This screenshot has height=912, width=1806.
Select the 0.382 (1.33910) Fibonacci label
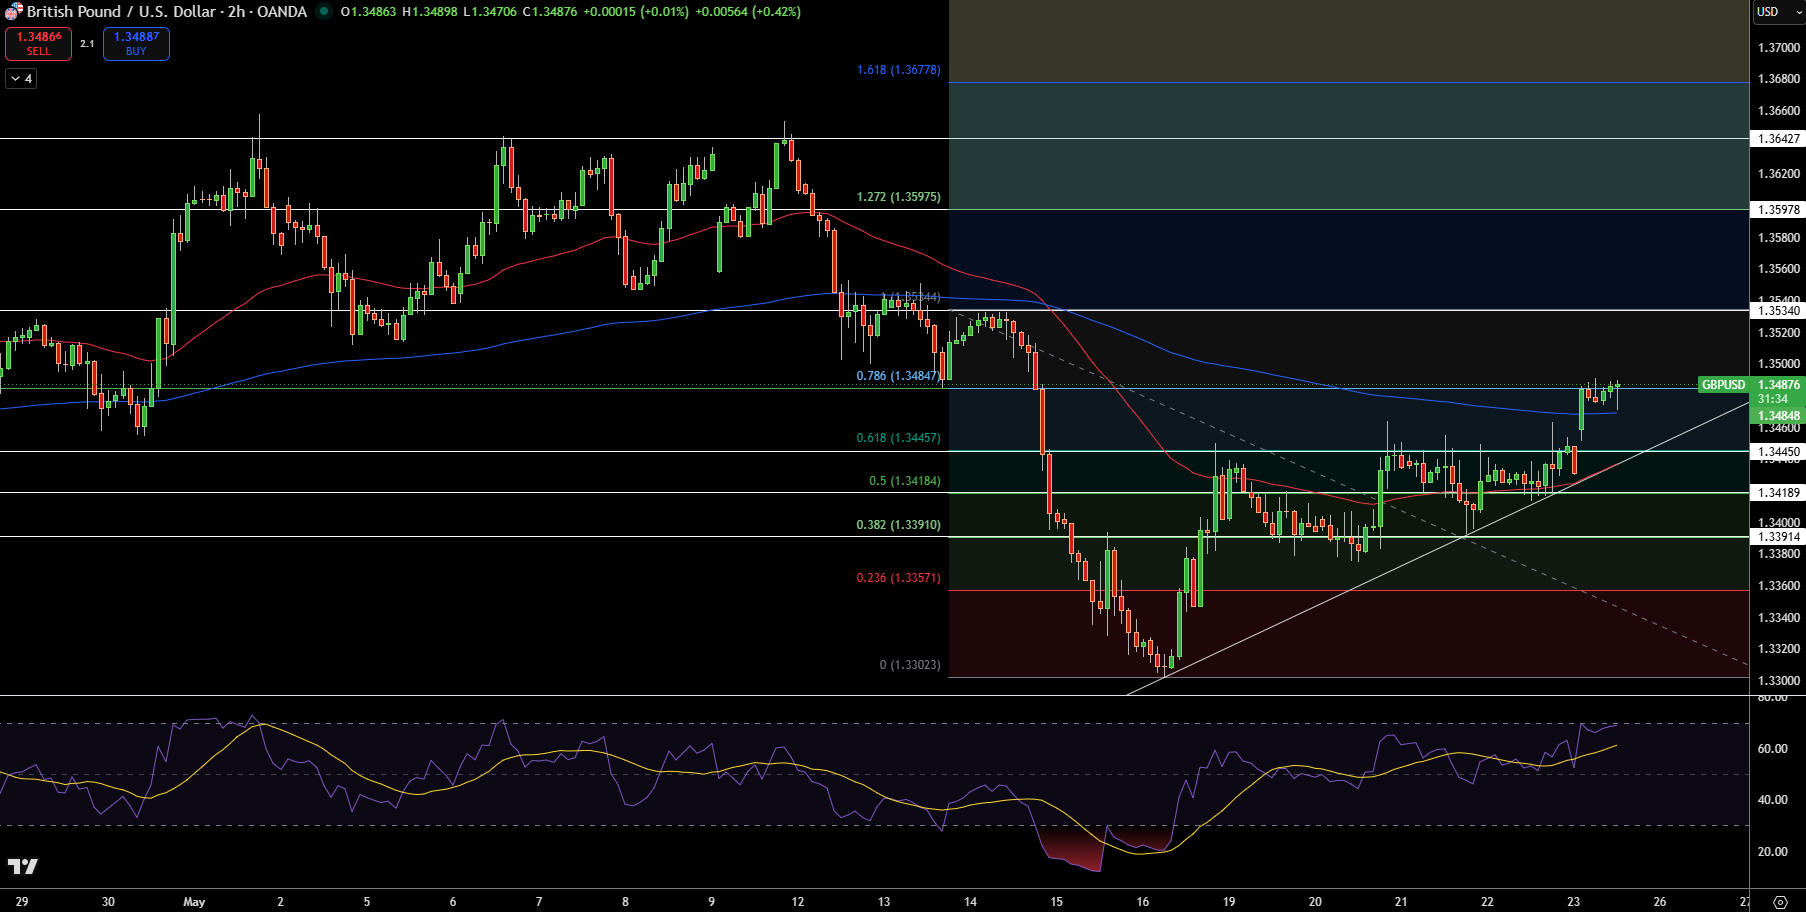pyautogui.click(x=899, y=525)
